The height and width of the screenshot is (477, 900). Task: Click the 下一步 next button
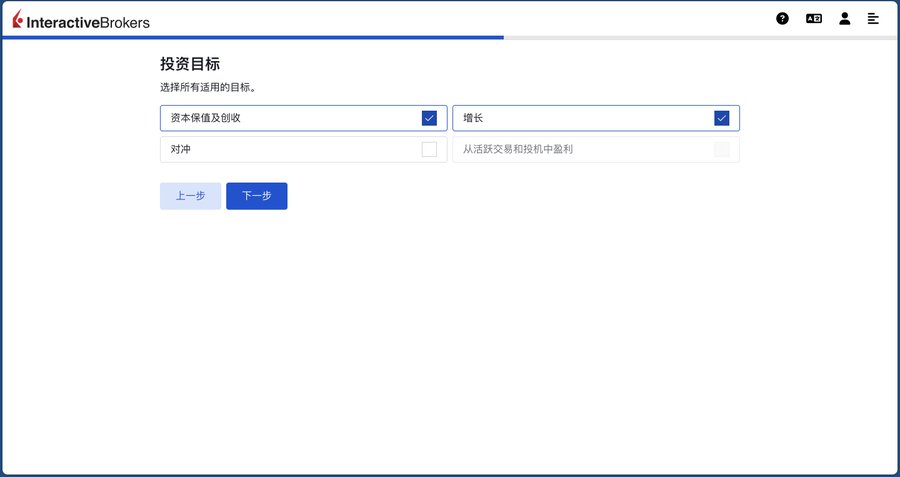(x=257, y=196)
